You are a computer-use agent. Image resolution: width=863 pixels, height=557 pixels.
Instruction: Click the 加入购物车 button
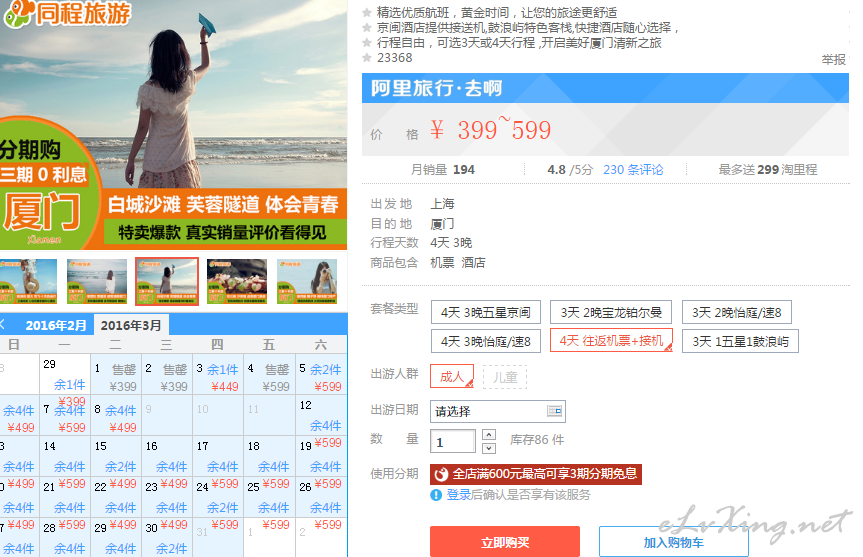tap(674, 542)
